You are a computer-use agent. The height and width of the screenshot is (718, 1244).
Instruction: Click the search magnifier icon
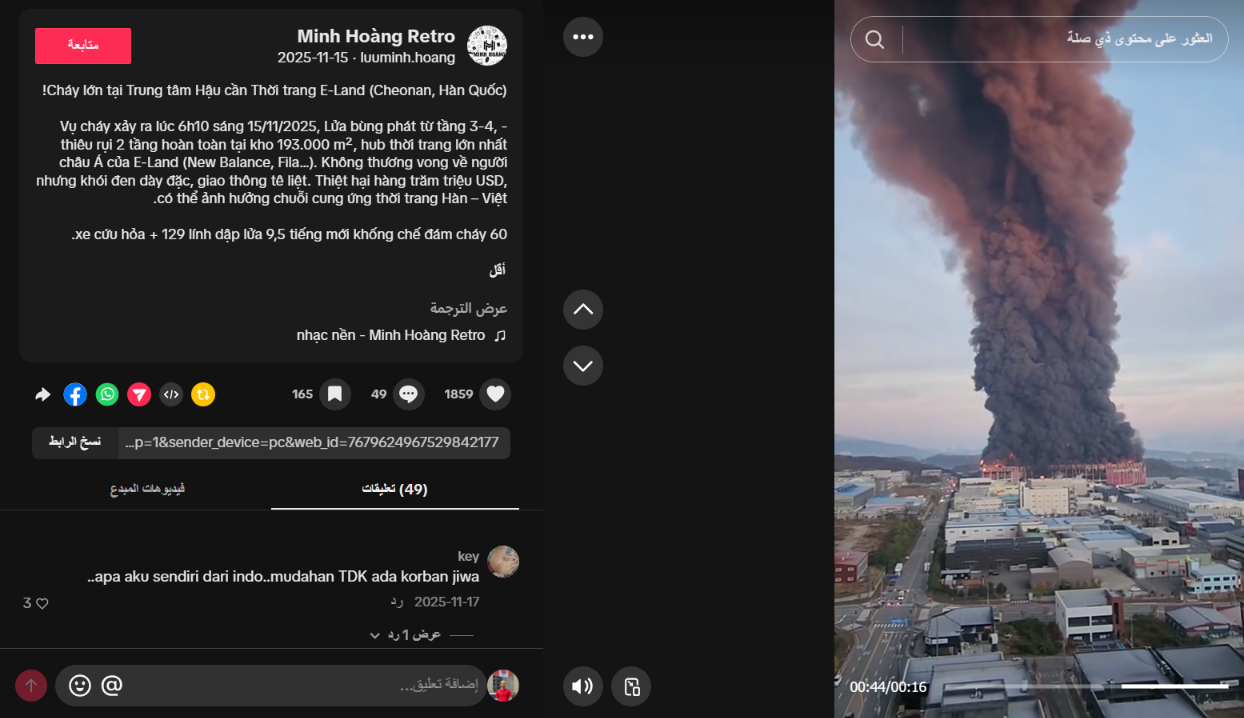pos(875,39)
